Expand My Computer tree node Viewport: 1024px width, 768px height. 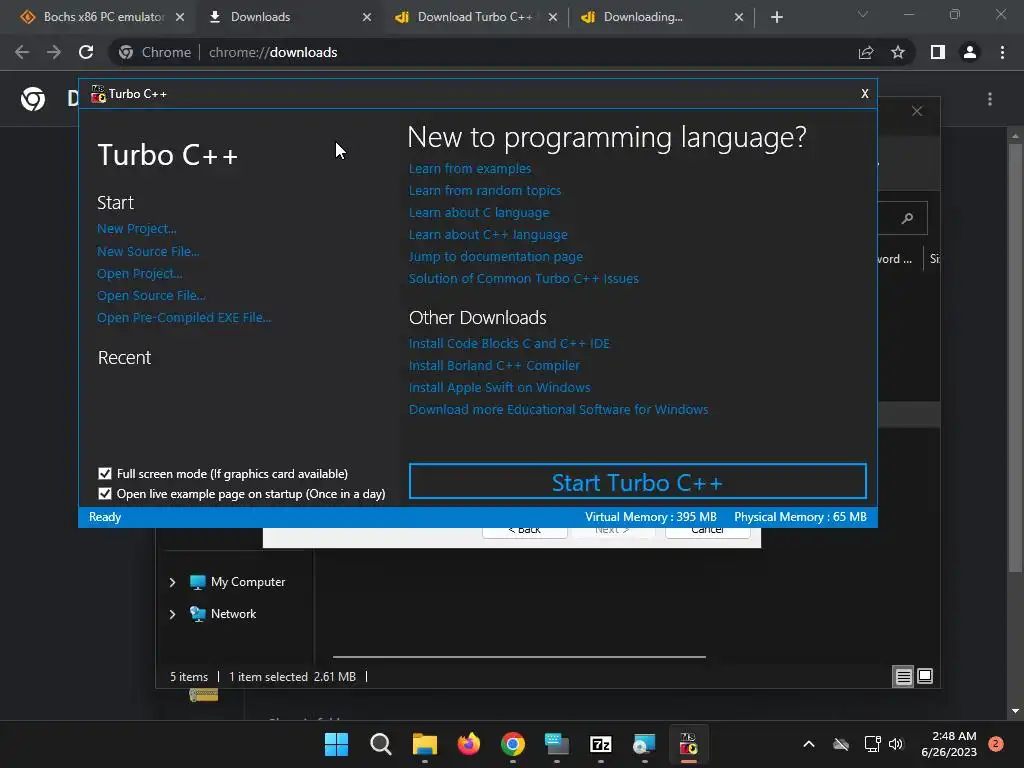172,582
